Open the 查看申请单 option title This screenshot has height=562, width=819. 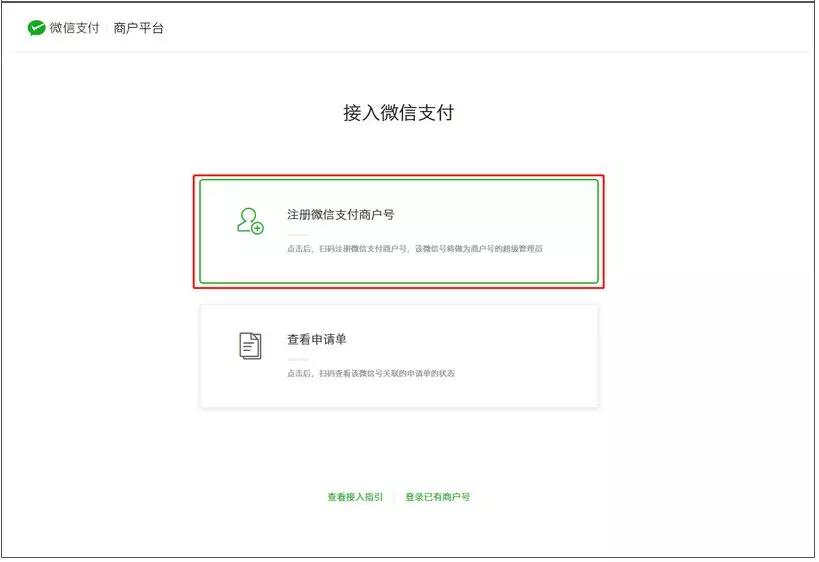click(x=317, y=339)
